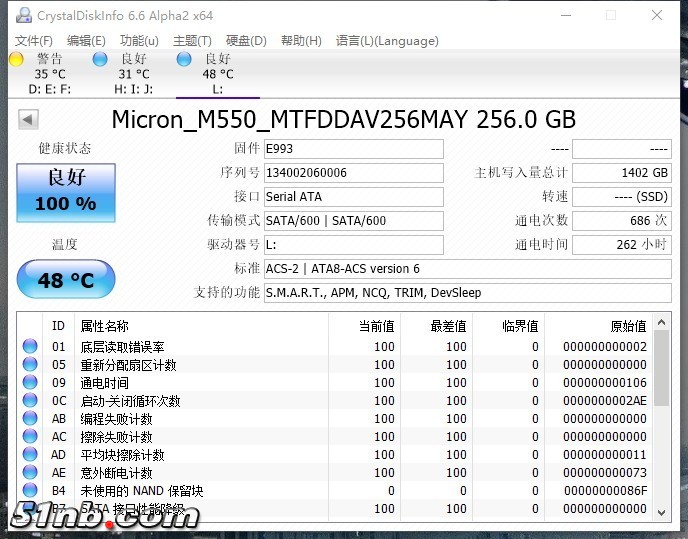The image size is (688, 539).
Task: Open the 主题(T) menu
Action: 192,41
